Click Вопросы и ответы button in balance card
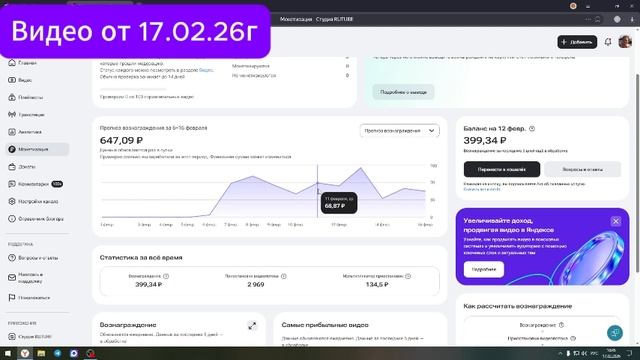This screenshot has height=360, width=640. [582, 169]
